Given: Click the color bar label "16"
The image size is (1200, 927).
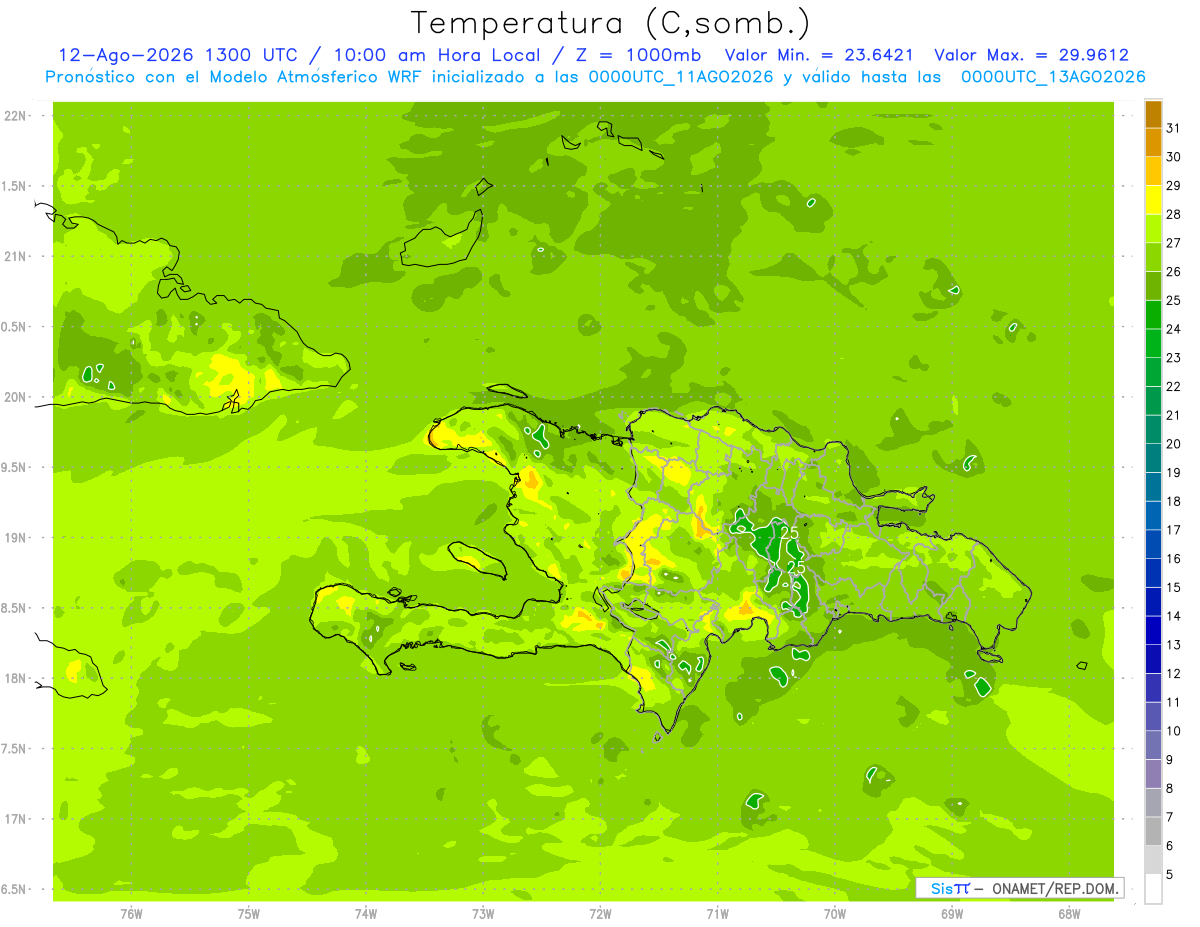Looking at the screenshot, I should (1173, 558).
